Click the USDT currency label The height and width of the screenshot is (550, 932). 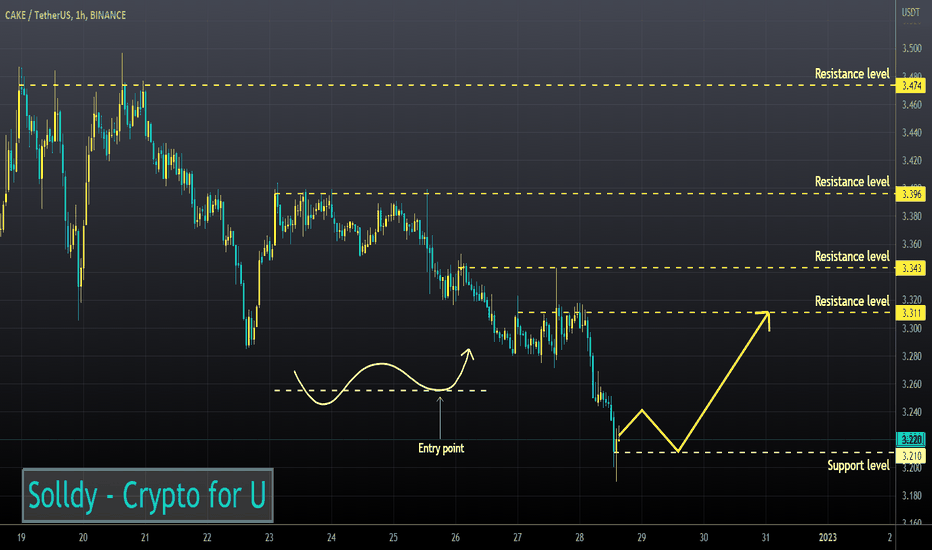[x=911, y=12]
